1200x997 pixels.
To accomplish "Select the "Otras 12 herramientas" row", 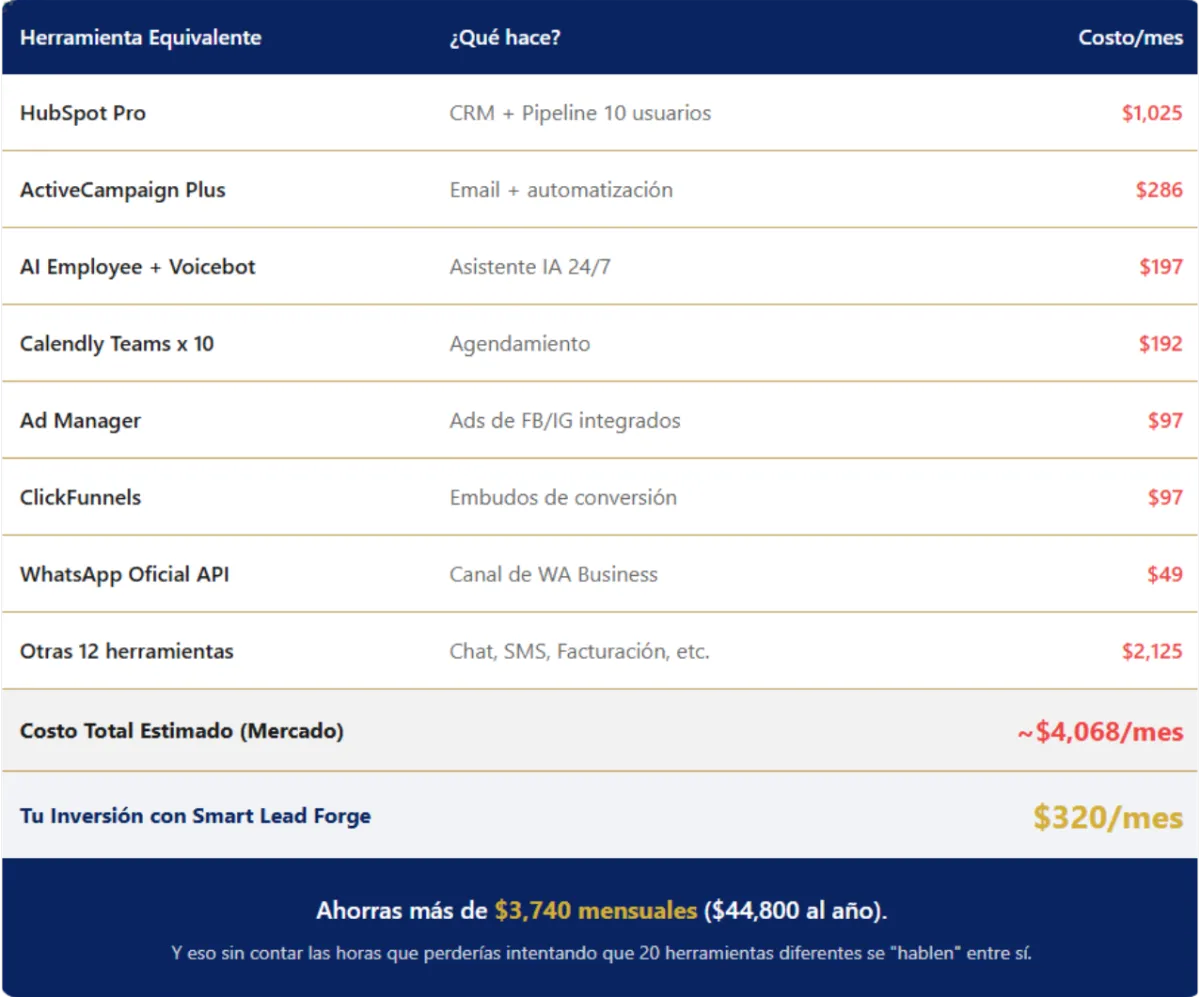I will coord(127,652).
